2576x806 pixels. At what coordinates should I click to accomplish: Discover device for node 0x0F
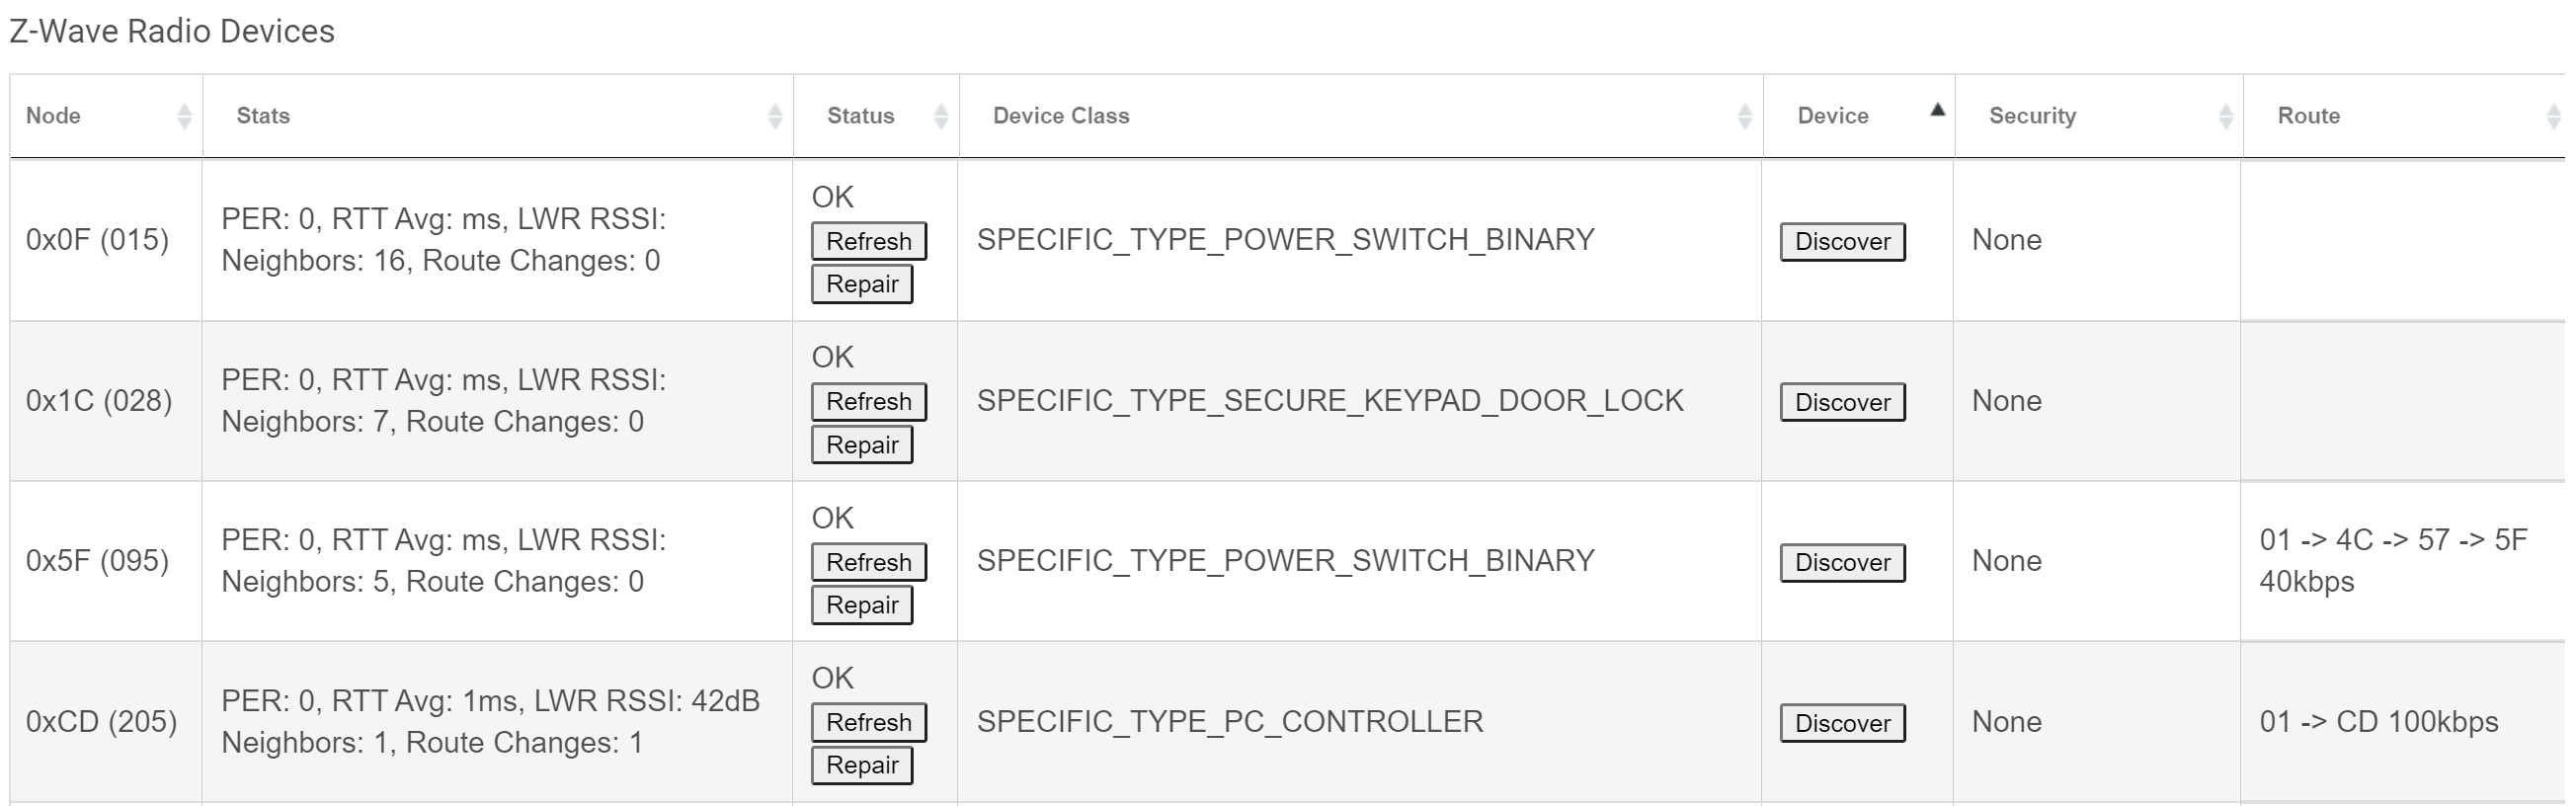(x=1843, y=241)
